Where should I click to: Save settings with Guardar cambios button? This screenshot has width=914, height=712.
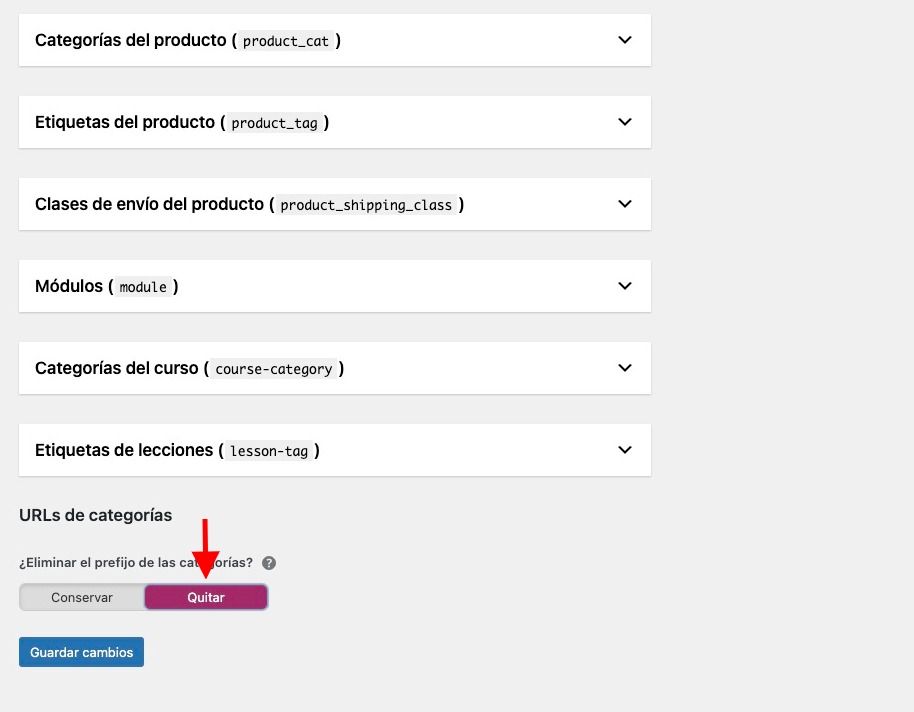click(x=82, y=652)
